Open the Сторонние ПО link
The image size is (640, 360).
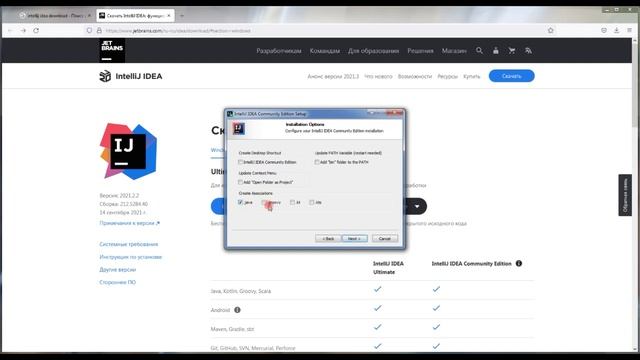tap(118, 282)
